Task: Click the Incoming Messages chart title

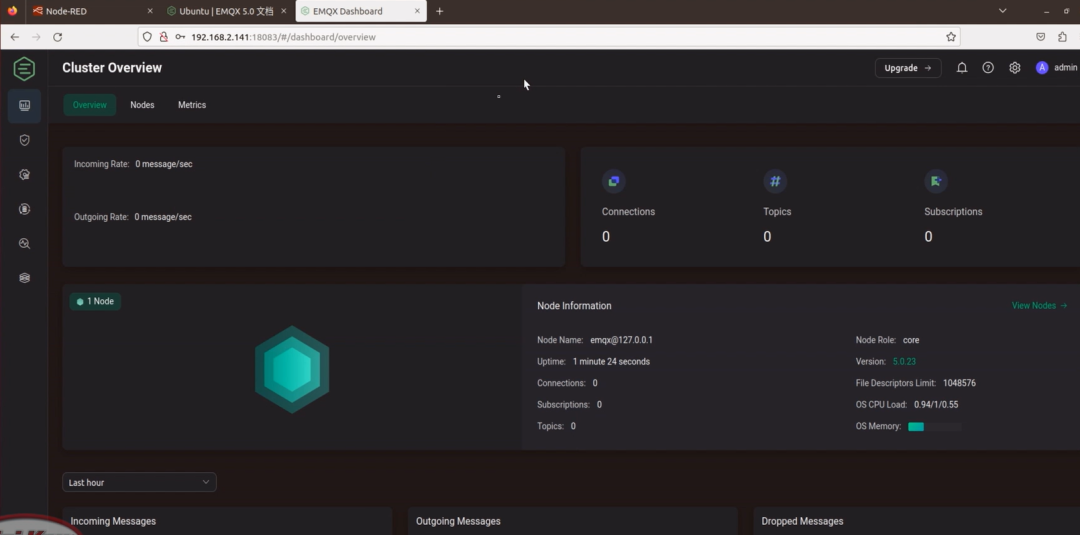Action: [113, 521]
